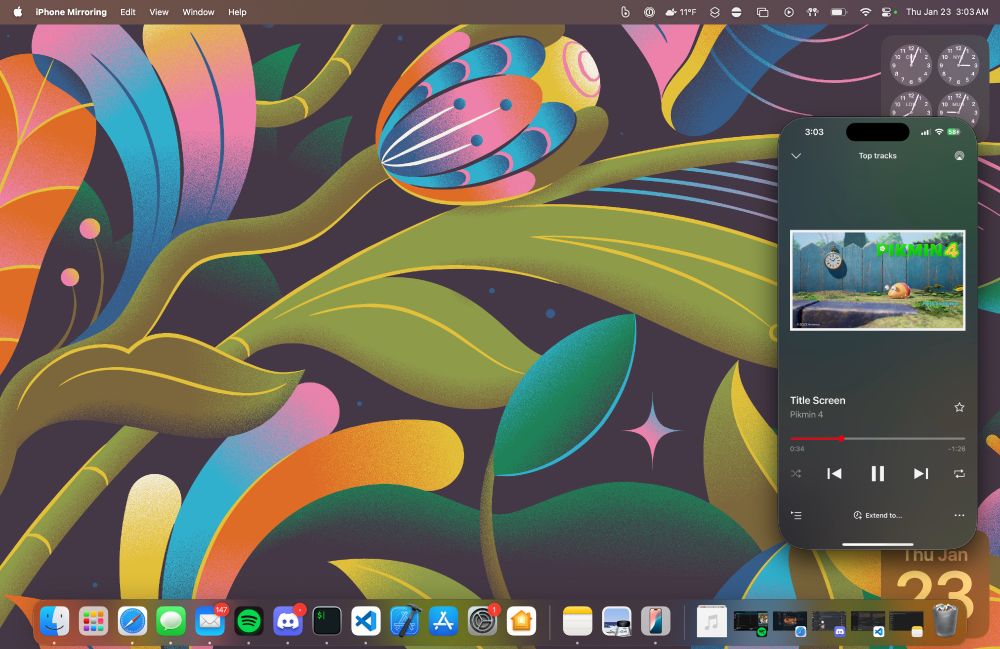Image resolution: width=1000 pixels, height=649 pixels.
Task: Open Control Center from the menu bar
Action: [887, 11]
